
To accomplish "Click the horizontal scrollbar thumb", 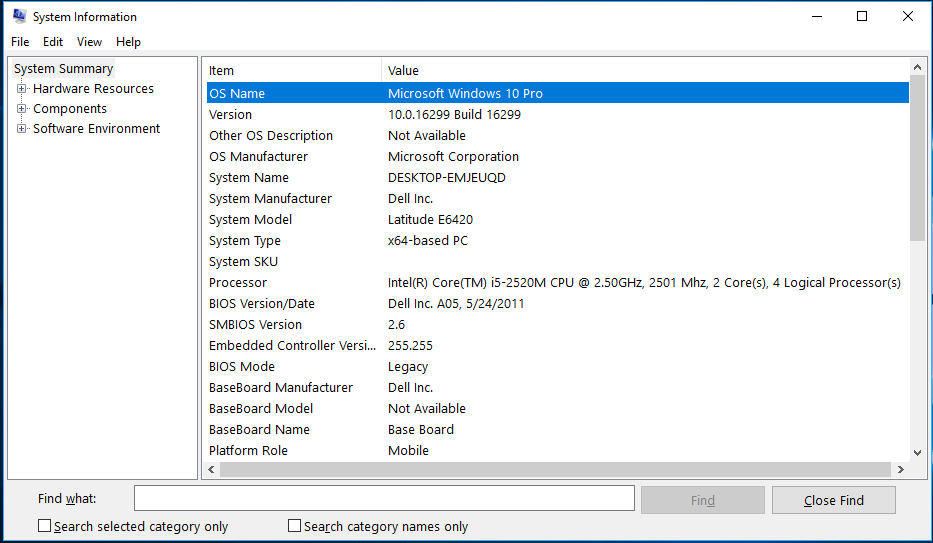I will point(555,469).
